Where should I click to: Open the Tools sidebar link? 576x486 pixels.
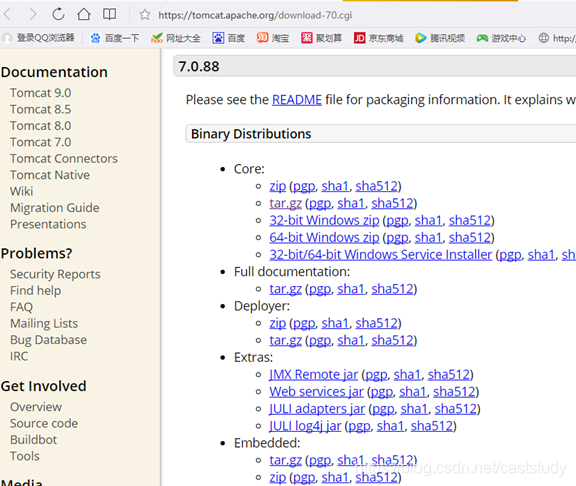(x=25, y=456)
